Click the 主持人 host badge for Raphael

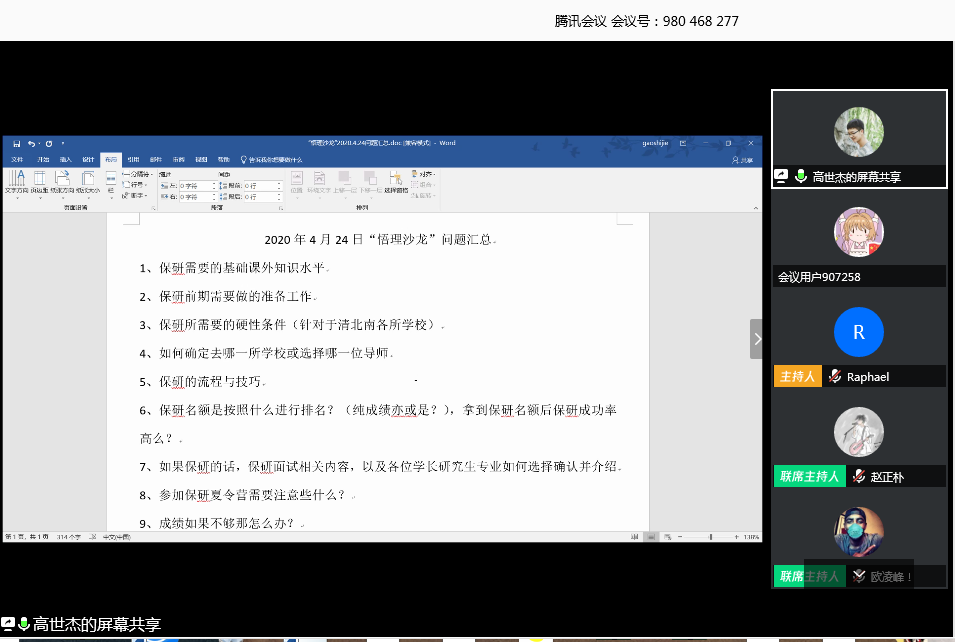[x=797, y=377]
